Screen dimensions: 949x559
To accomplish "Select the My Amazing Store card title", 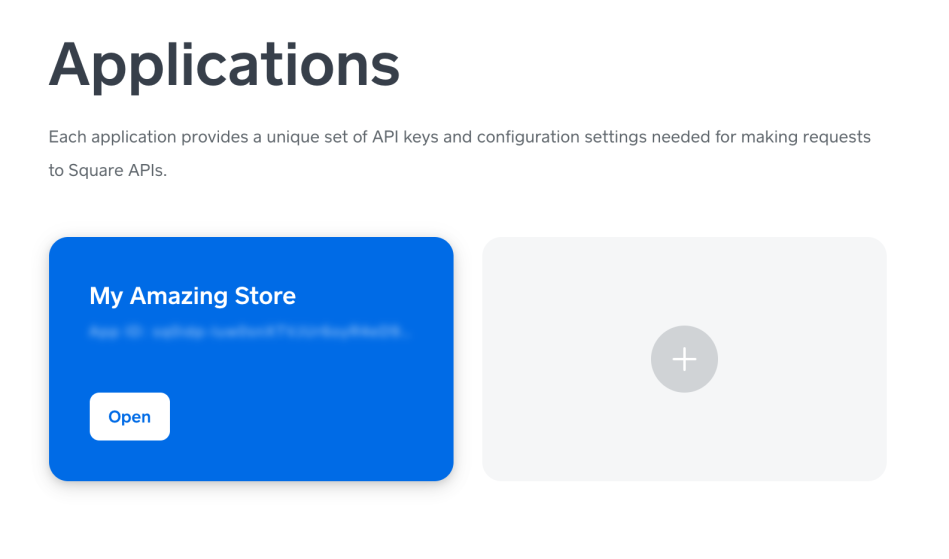I will click(192, 296).
